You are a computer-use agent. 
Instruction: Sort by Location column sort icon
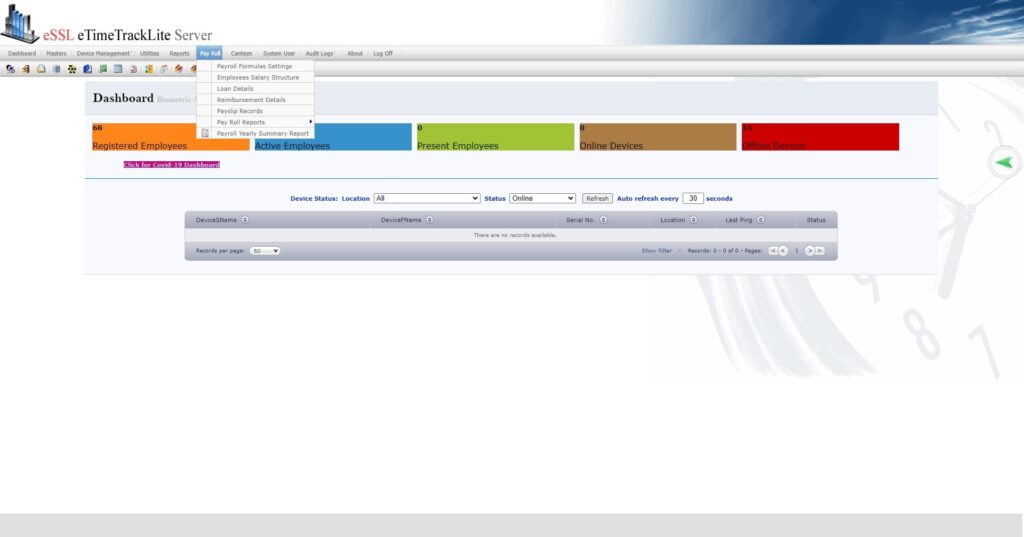tap(694, 220)
